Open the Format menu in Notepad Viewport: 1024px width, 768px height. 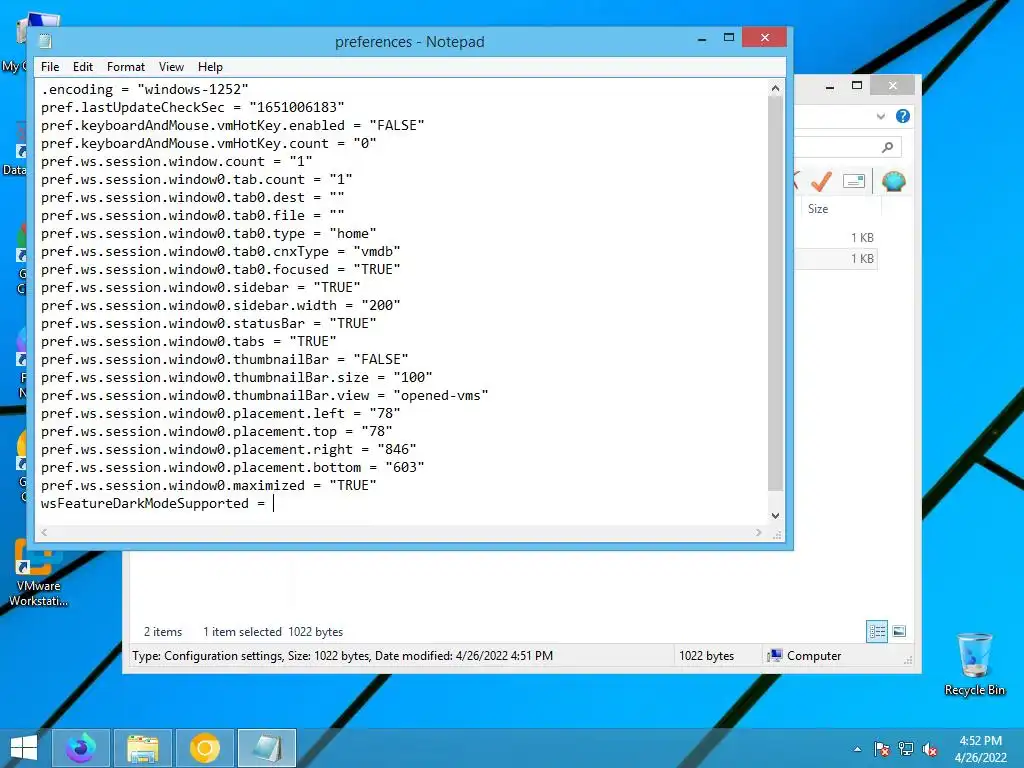(x=125, y=67)
